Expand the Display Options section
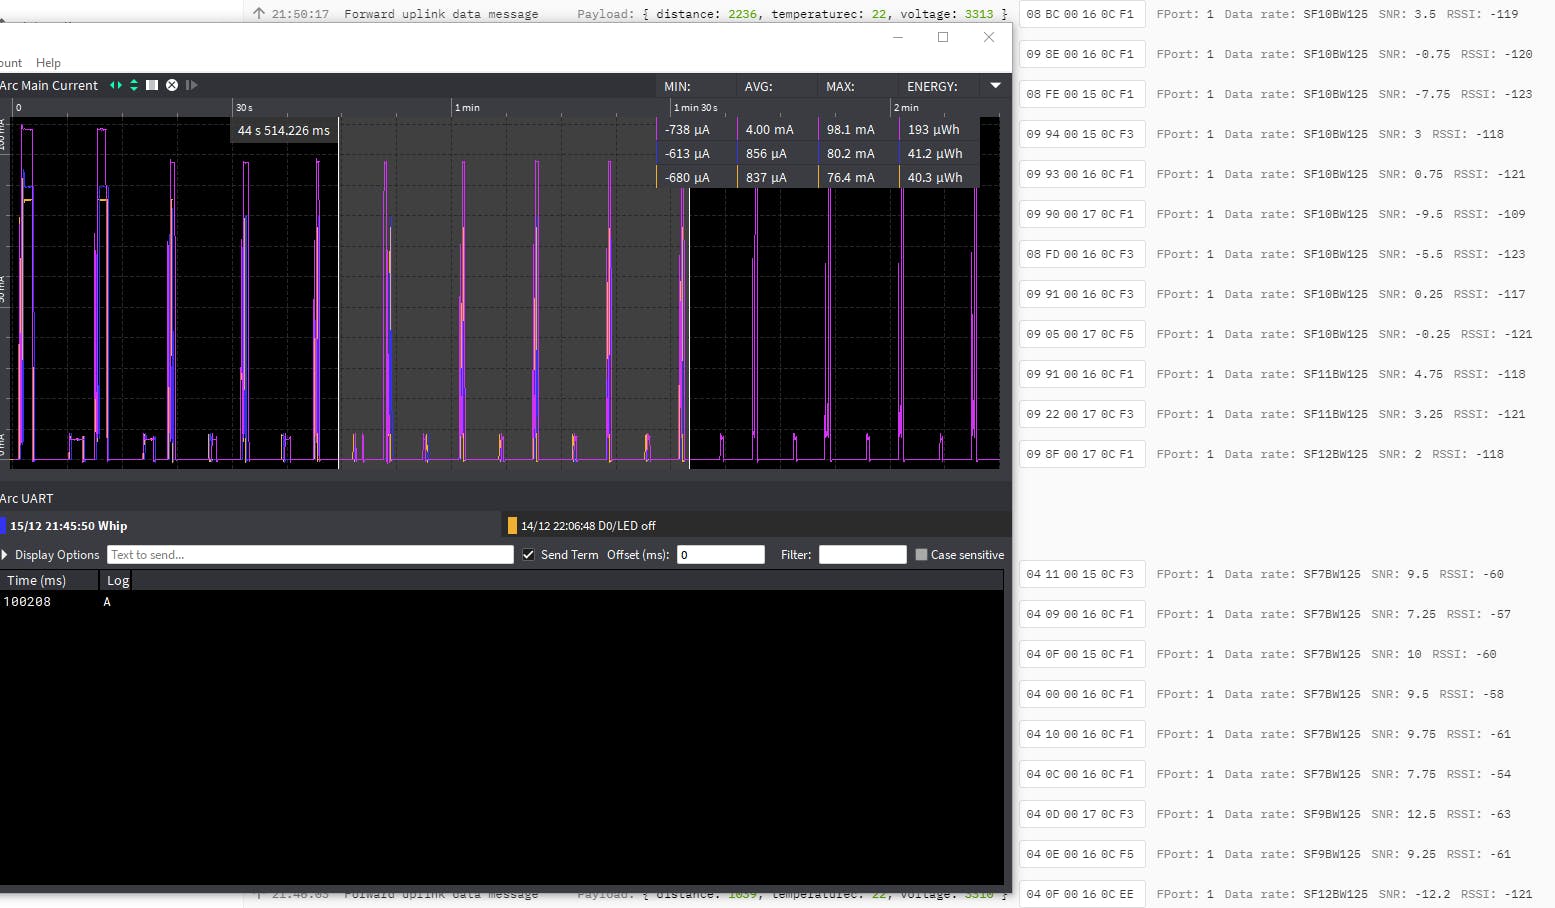This screenshot has height=908, width=1555. click(51, 555)
